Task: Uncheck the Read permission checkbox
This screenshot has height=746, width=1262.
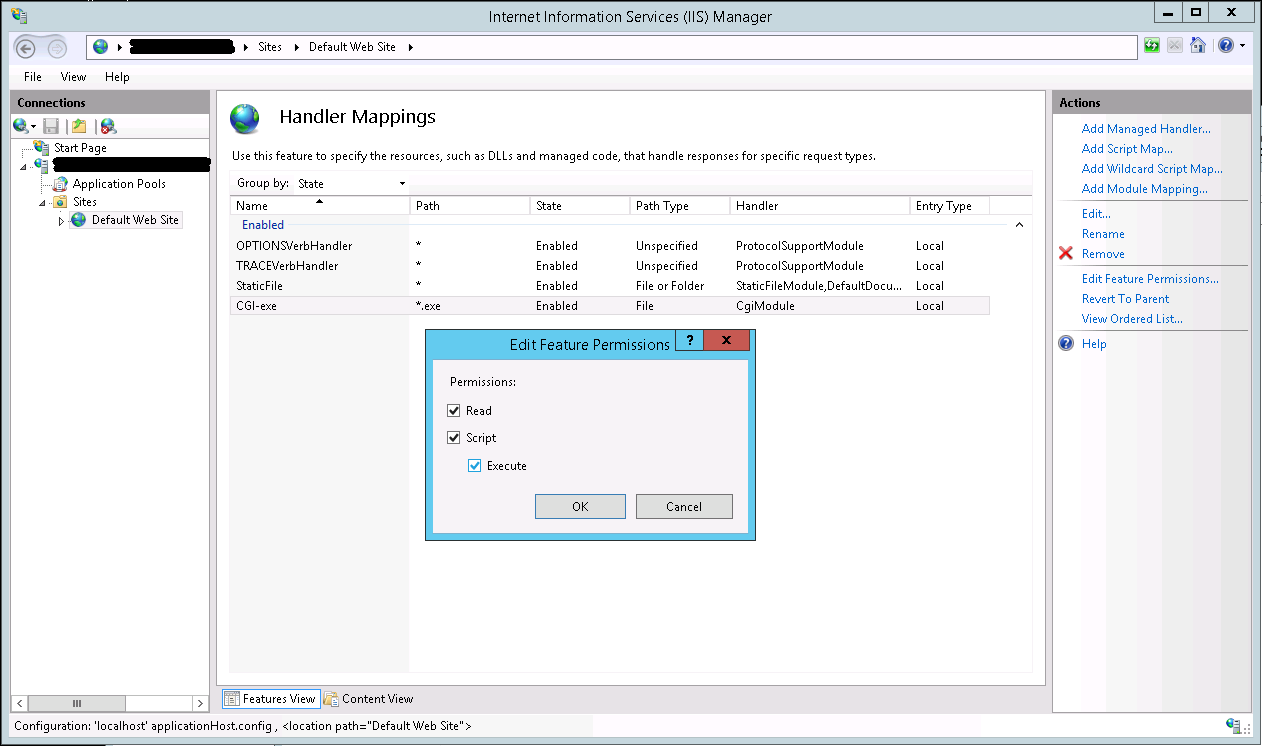Action: (454, 411)
